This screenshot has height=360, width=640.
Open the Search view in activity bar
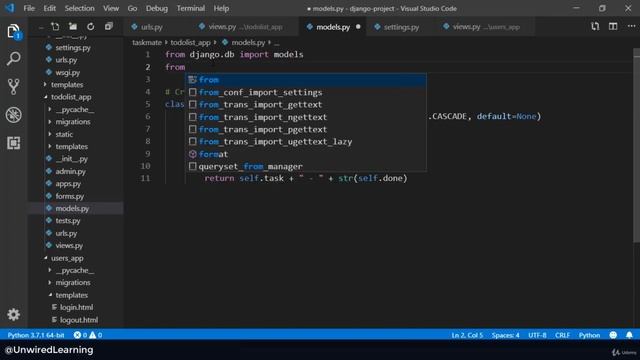tap(13, 59)
